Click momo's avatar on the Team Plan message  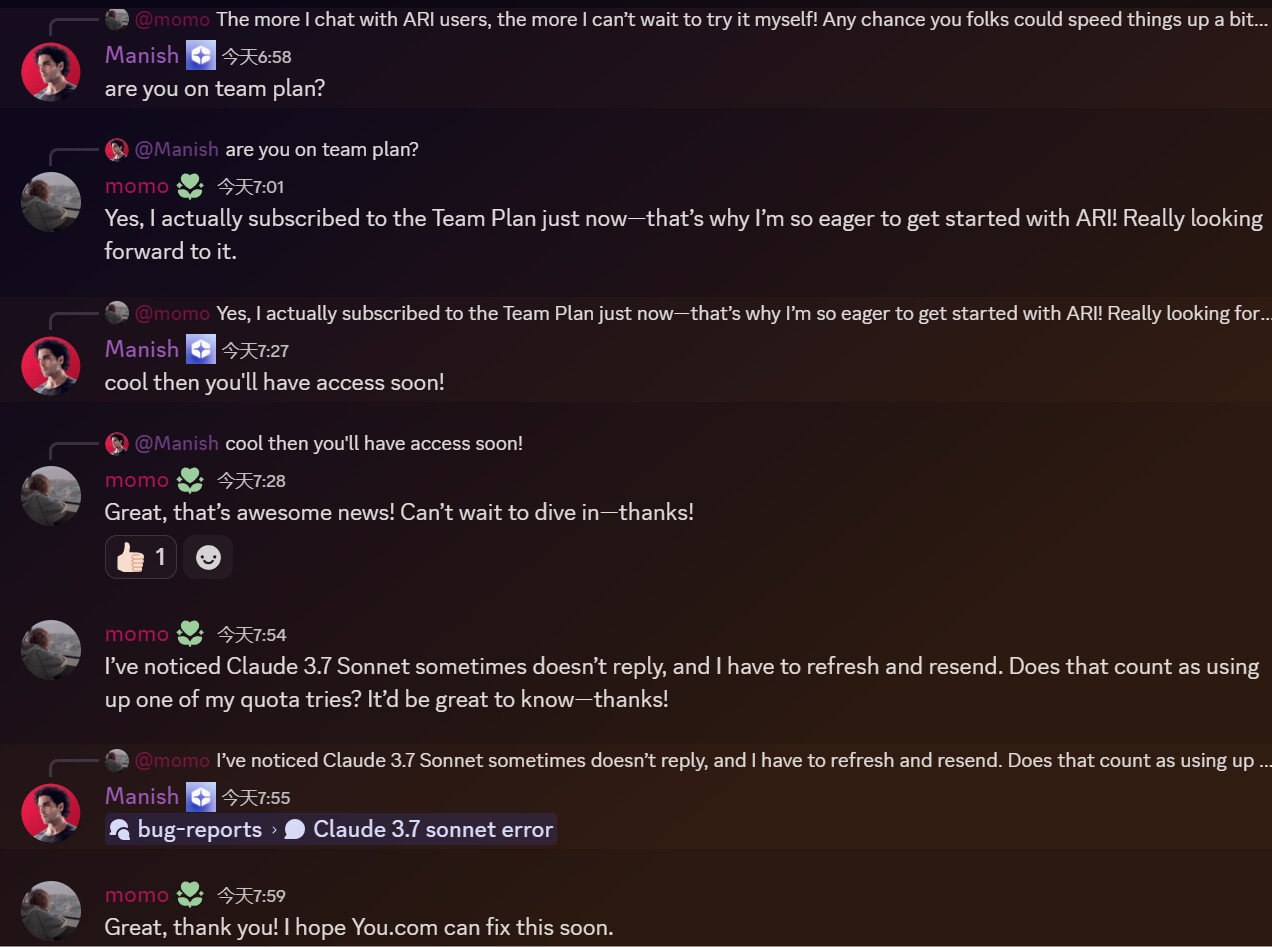(50, 202)
